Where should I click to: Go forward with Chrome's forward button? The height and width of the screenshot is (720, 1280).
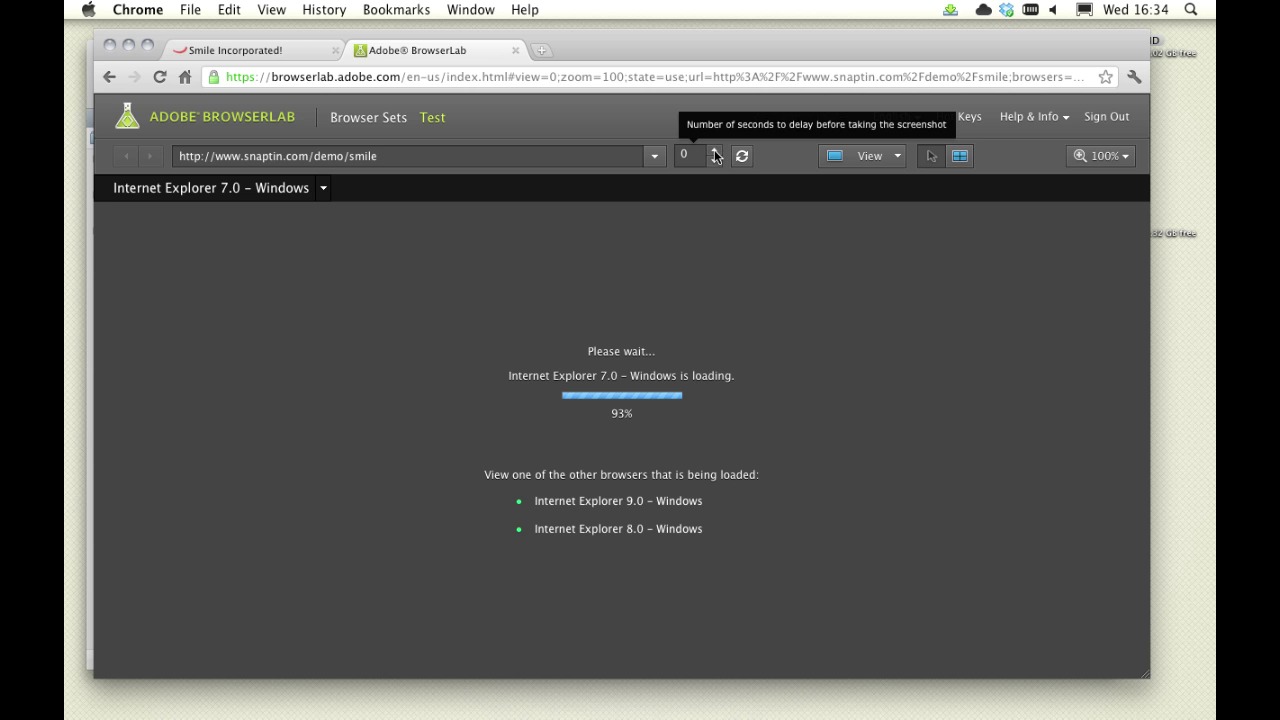135,77
